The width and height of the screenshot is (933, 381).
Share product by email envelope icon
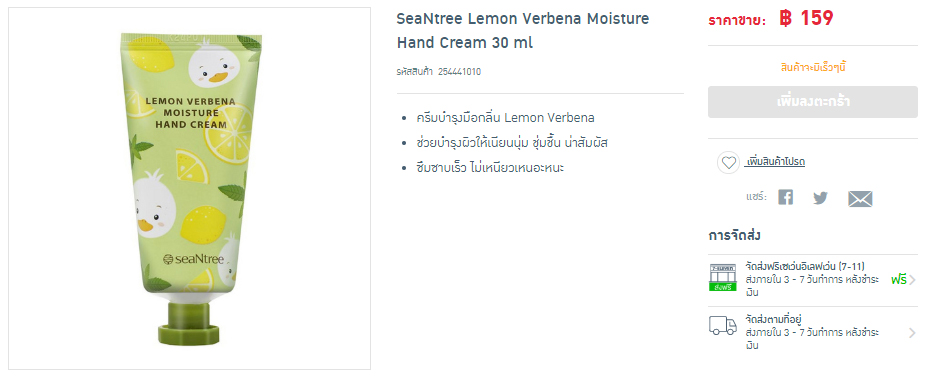[860, 199]
